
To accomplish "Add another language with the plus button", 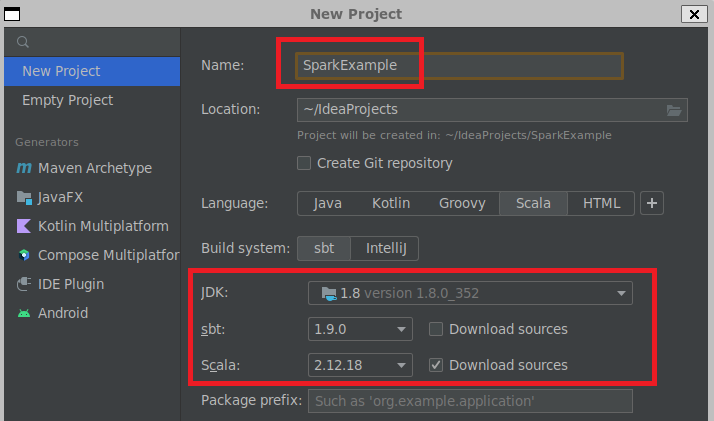I will click(652, 203).
